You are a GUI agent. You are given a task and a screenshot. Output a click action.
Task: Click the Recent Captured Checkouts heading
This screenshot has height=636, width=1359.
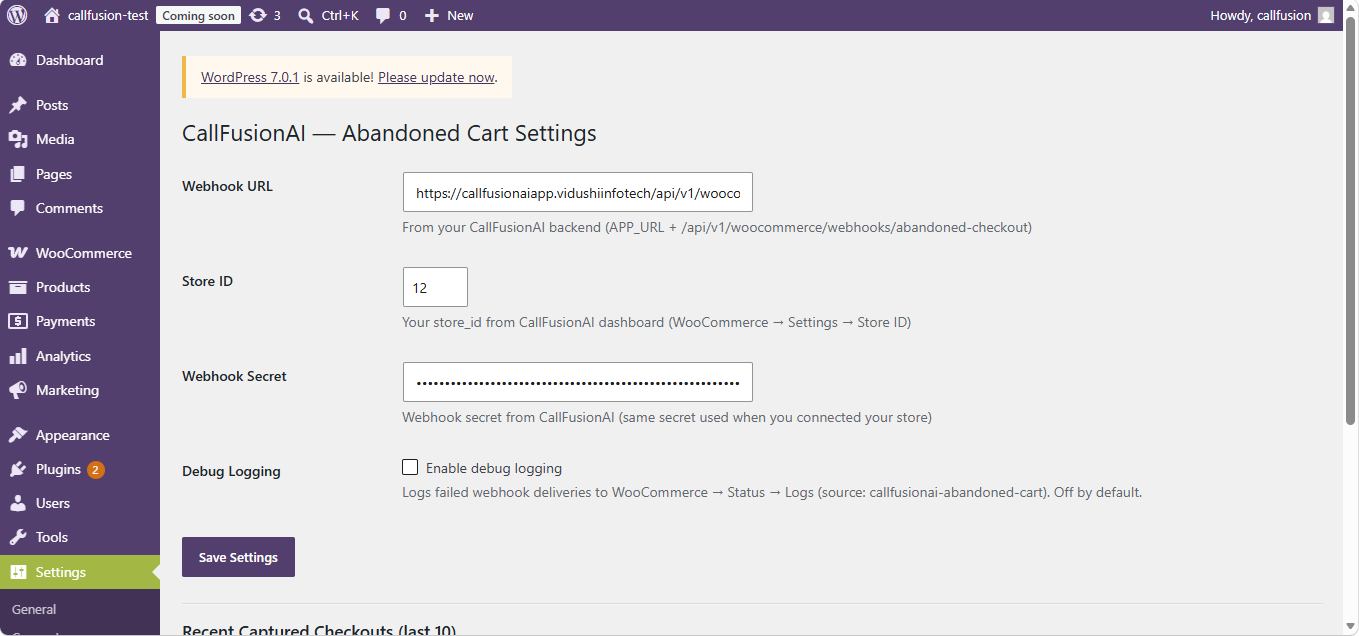319,630
